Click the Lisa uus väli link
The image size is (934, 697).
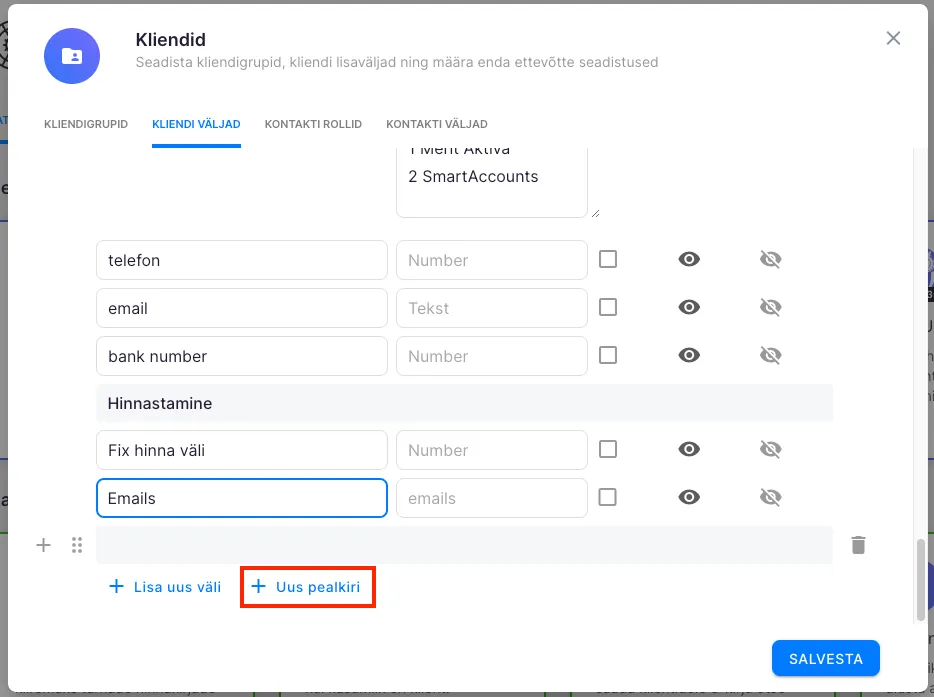[165, 587]
